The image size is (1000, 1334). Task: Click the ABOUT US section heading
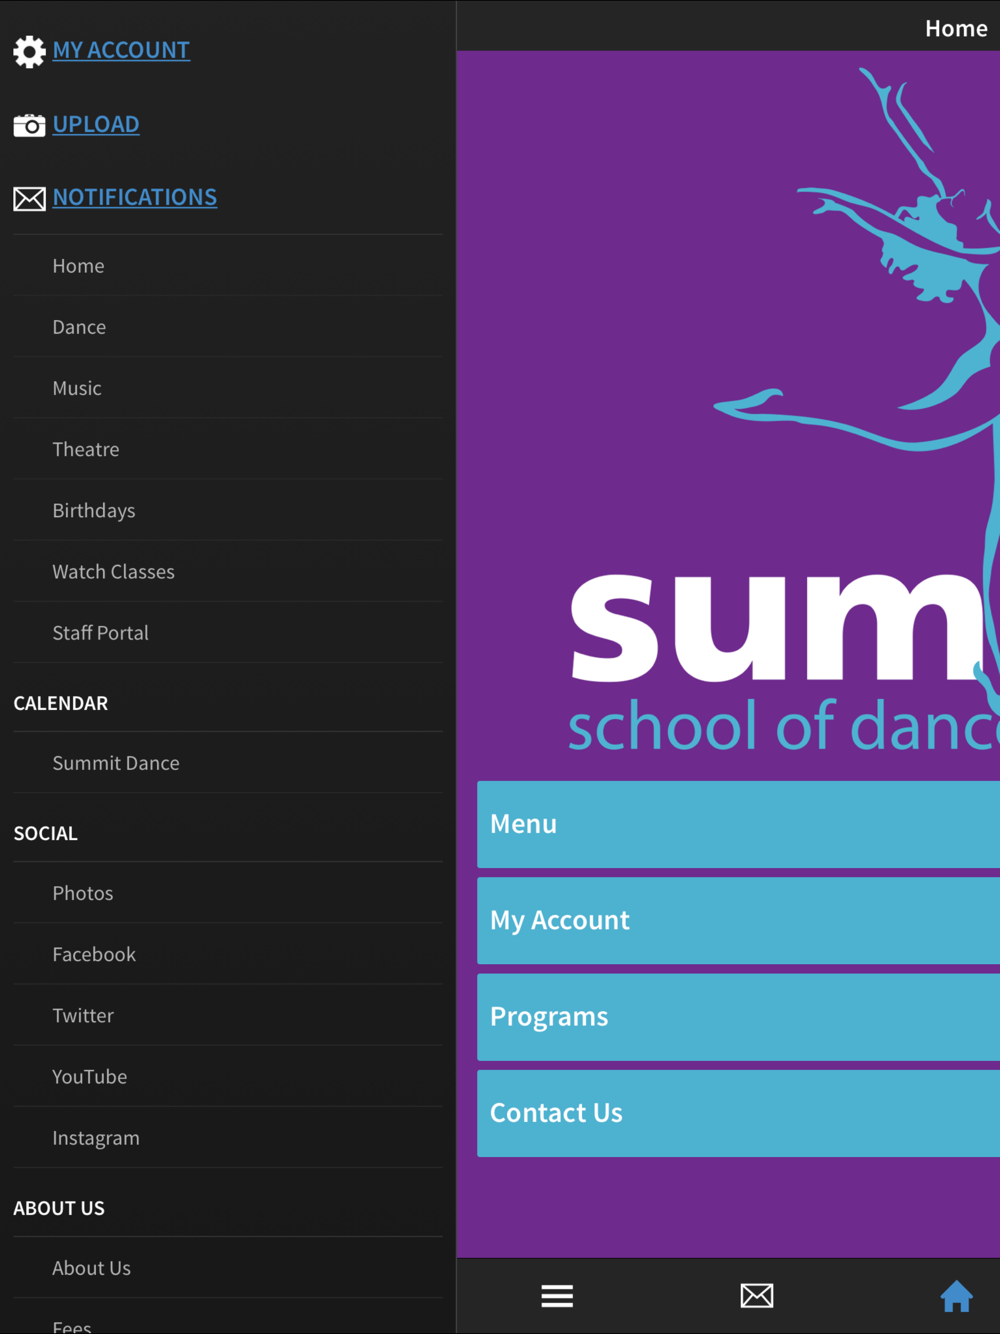(x=59, y=1208)
